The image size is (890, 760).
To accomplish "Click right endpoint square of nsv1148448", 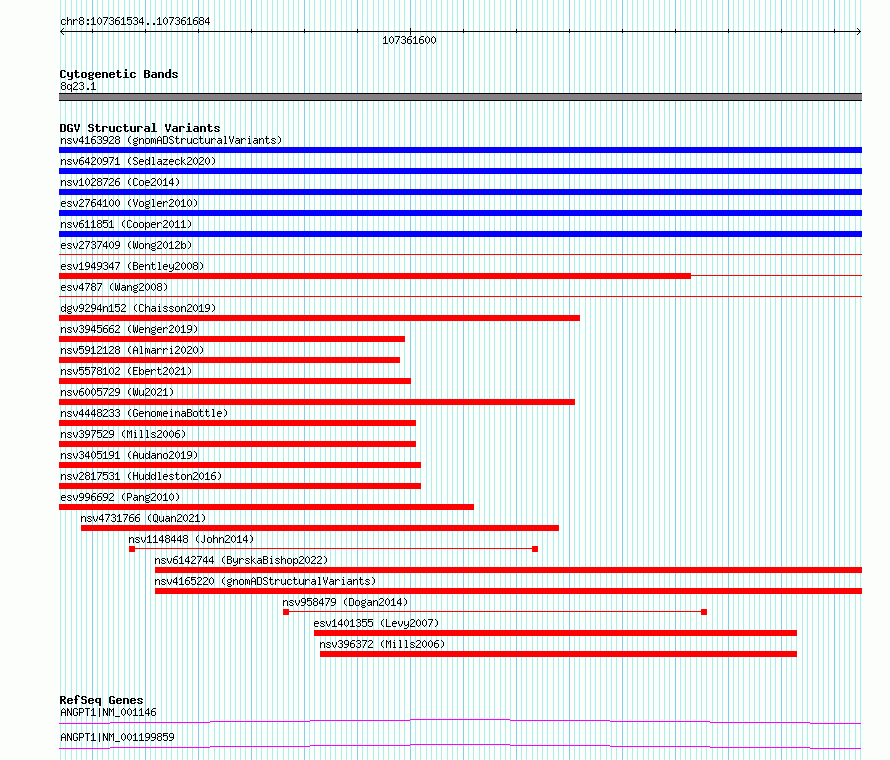I will 535,549.
